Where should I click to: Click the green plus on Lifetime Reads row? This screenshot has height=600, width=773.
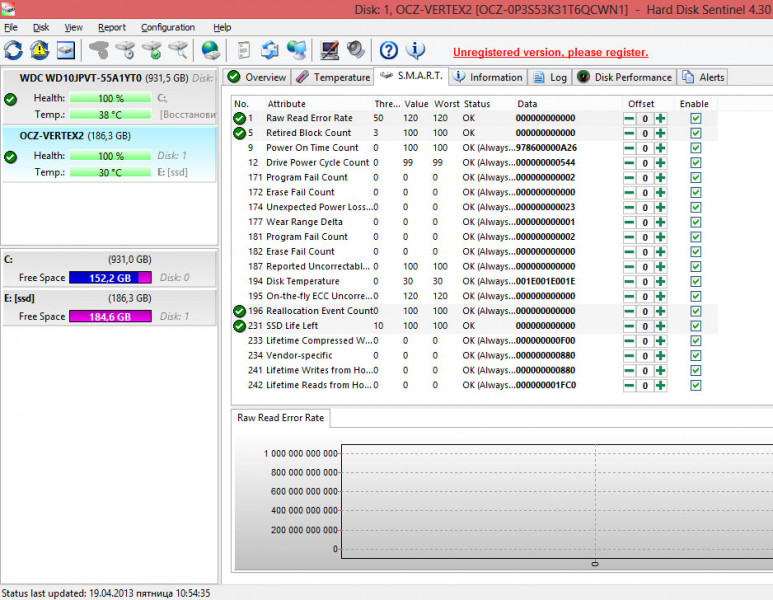tap(661, 386)
